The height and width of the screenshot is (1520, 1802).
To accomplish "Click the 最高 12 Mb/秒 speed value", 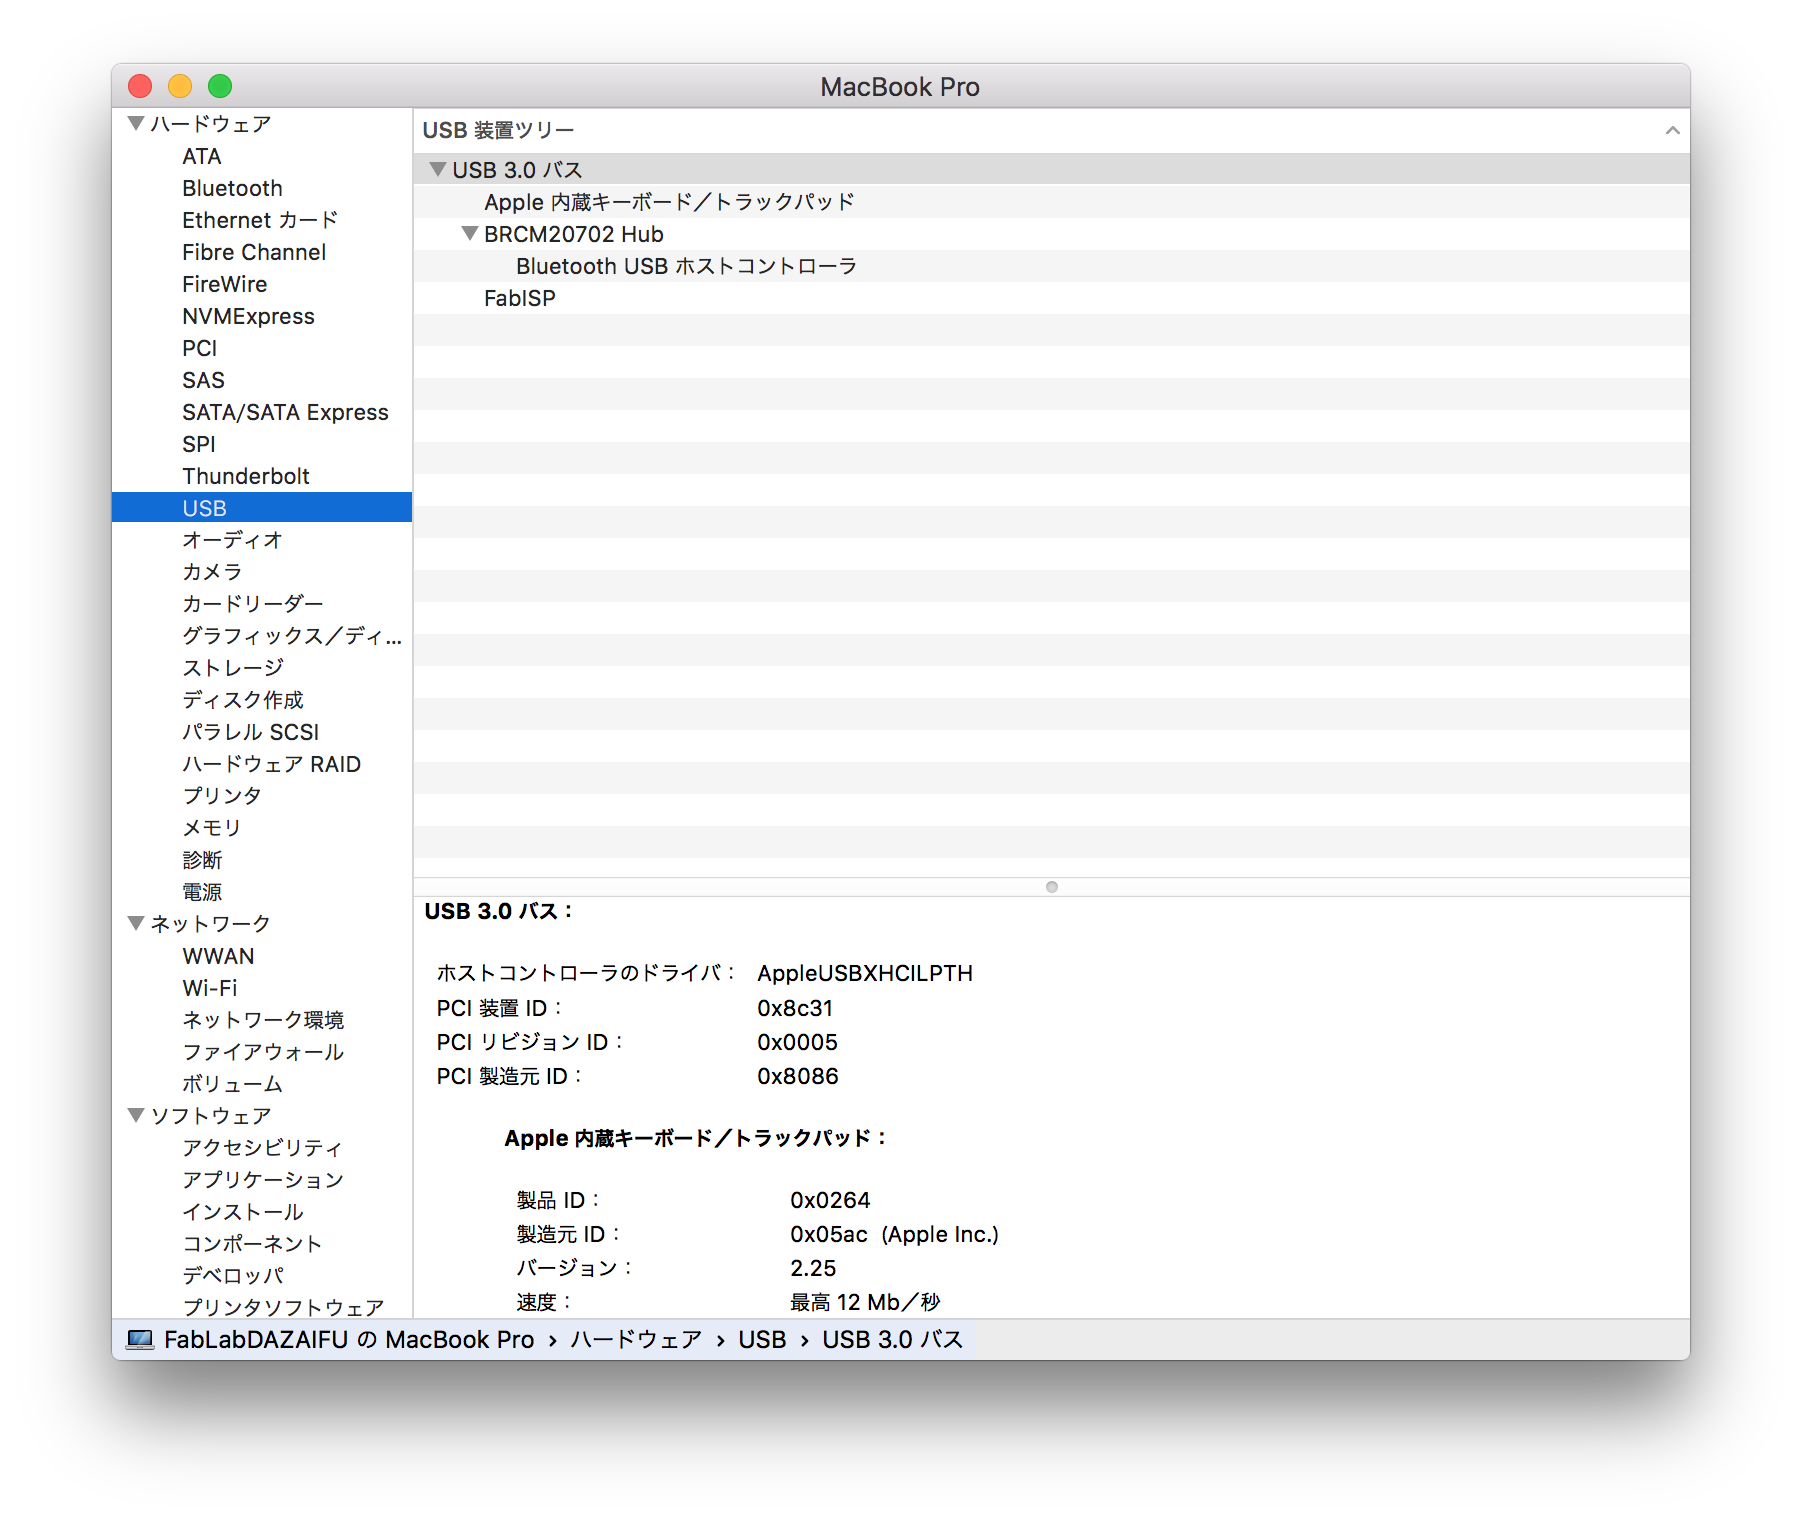I will click(865, 1302).
